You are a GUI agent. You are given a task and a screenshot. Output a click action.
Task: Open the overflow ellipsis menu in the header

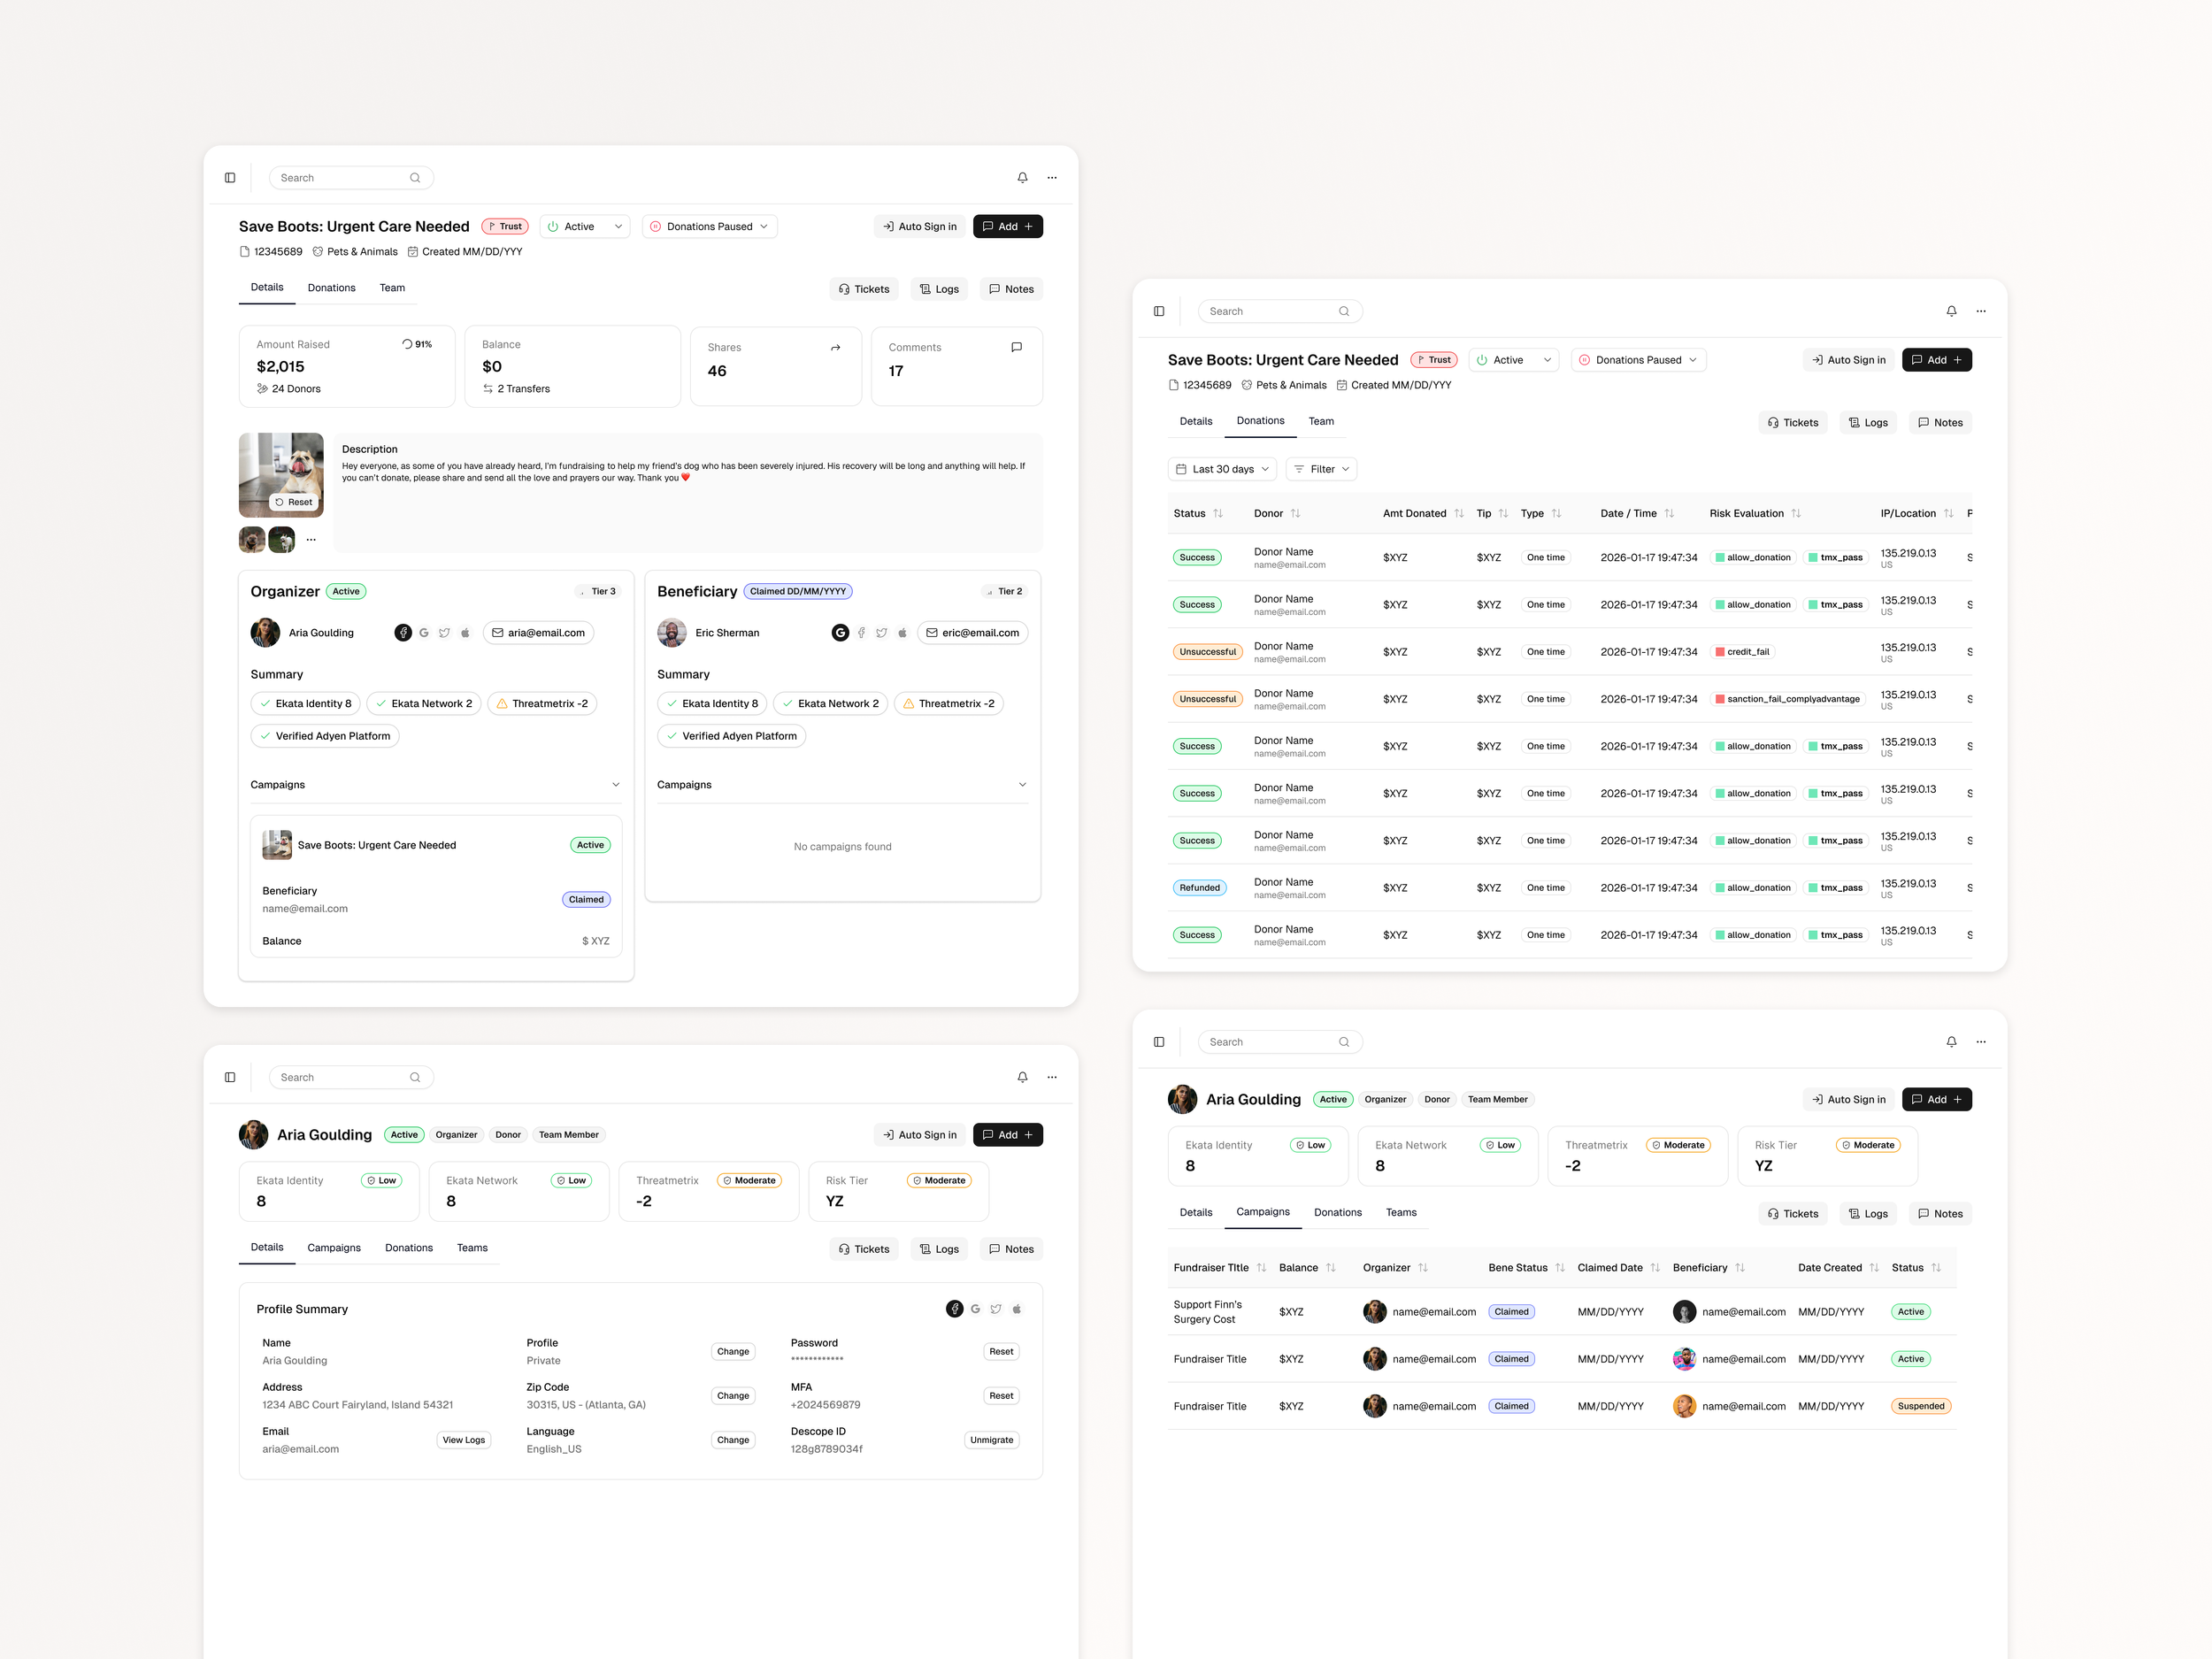pos(1051,177)
